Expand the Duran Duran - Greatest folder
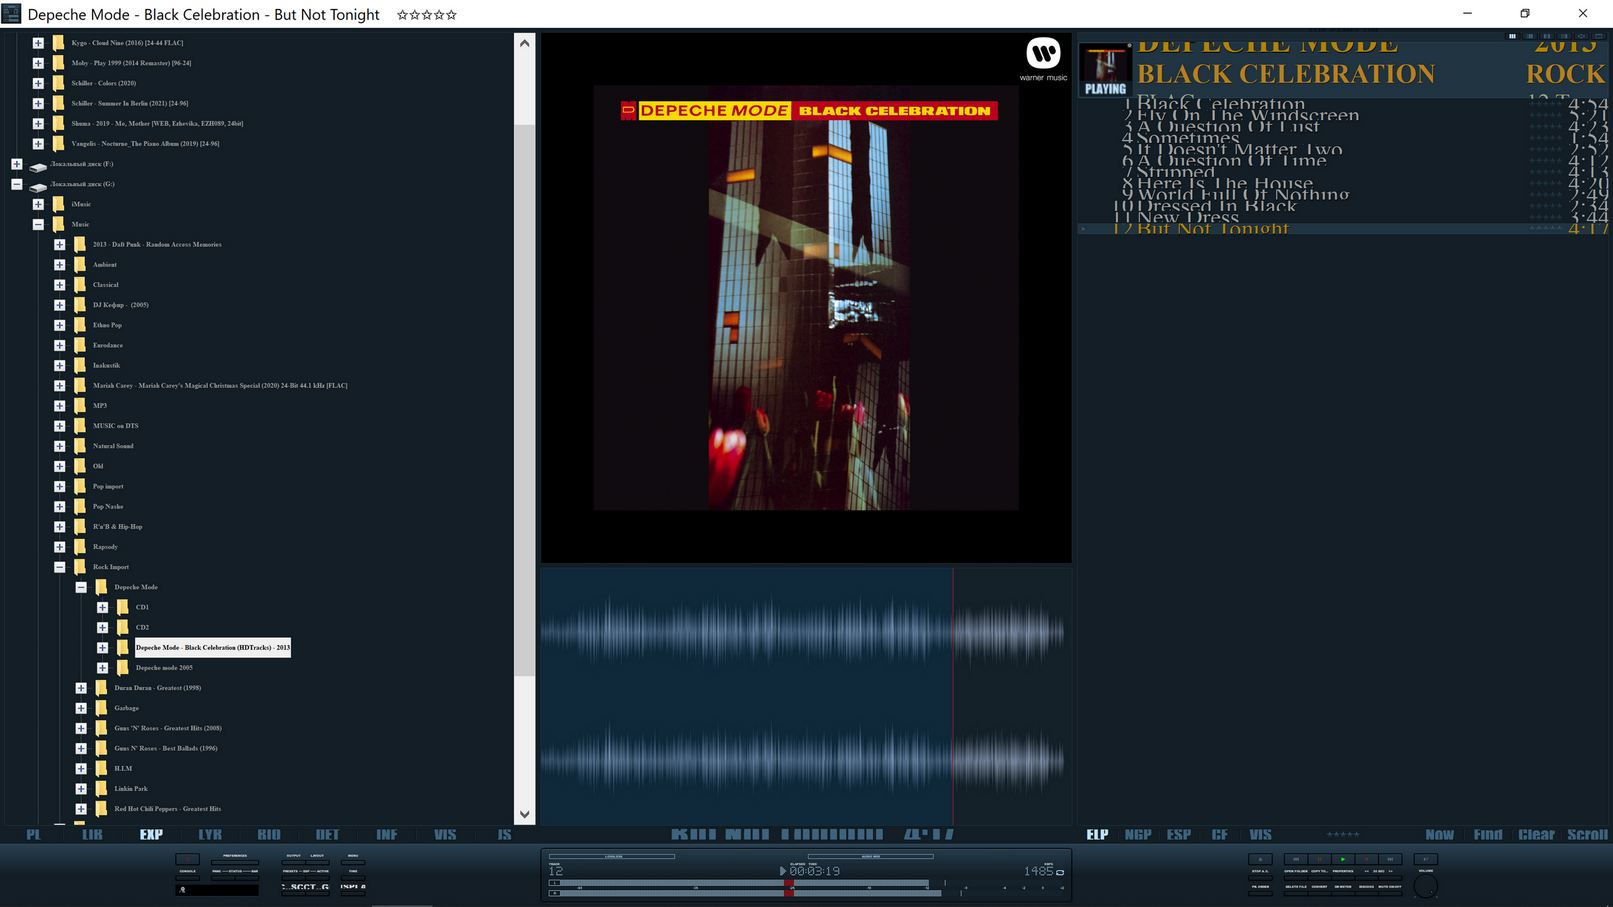The width and height of the screenshot is (1613, 907). [x=81, y=688]
